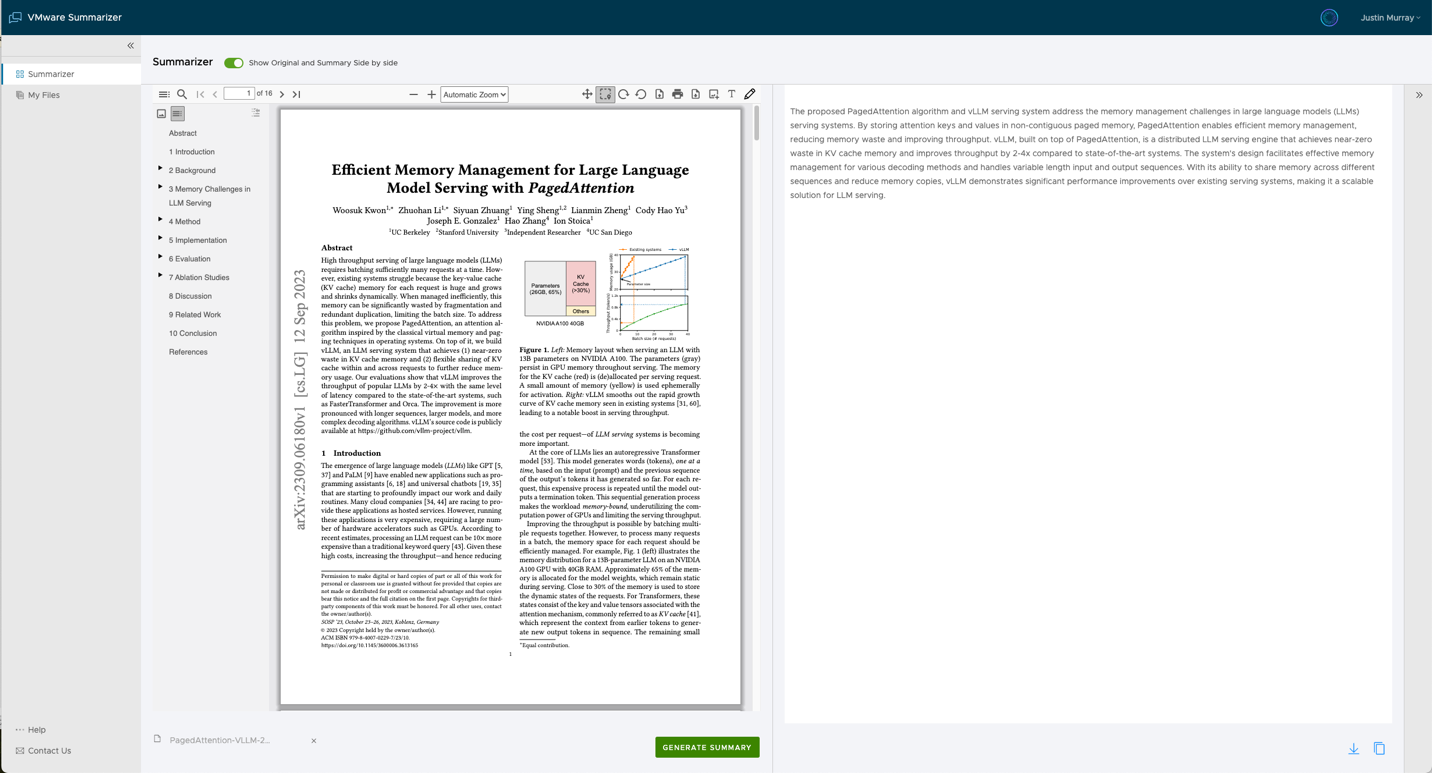Copy the summary to clipboard

pos(1379,747)
